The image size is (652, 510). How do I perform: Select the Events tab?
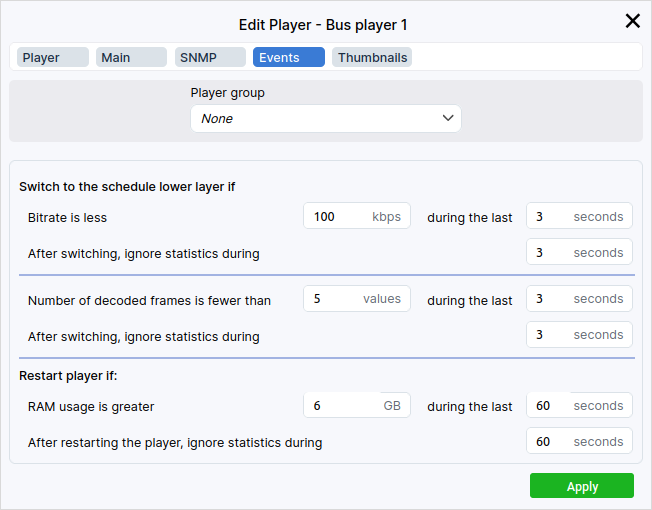[288, 58]
